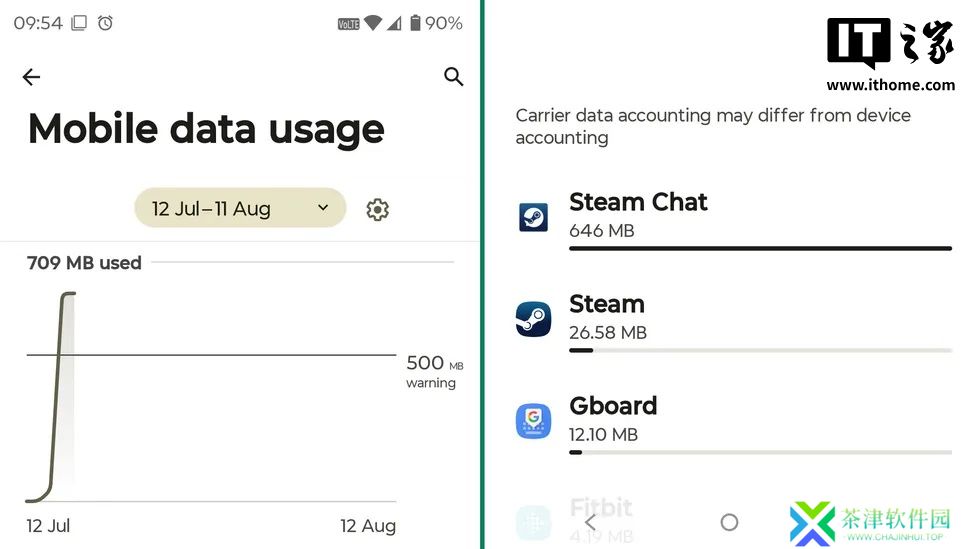Open data usage settings gear

[x=377, y=209]
